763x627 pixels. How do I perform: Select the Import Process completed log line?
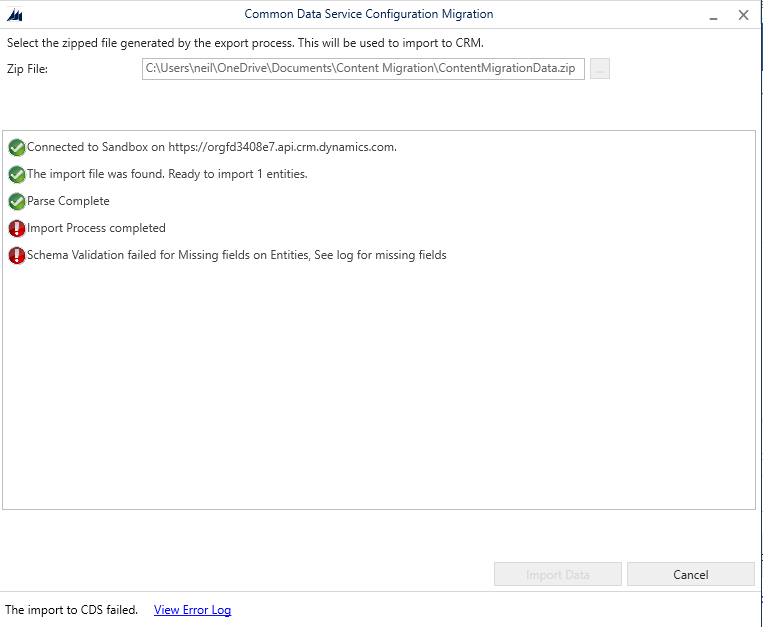pos(96,228)
